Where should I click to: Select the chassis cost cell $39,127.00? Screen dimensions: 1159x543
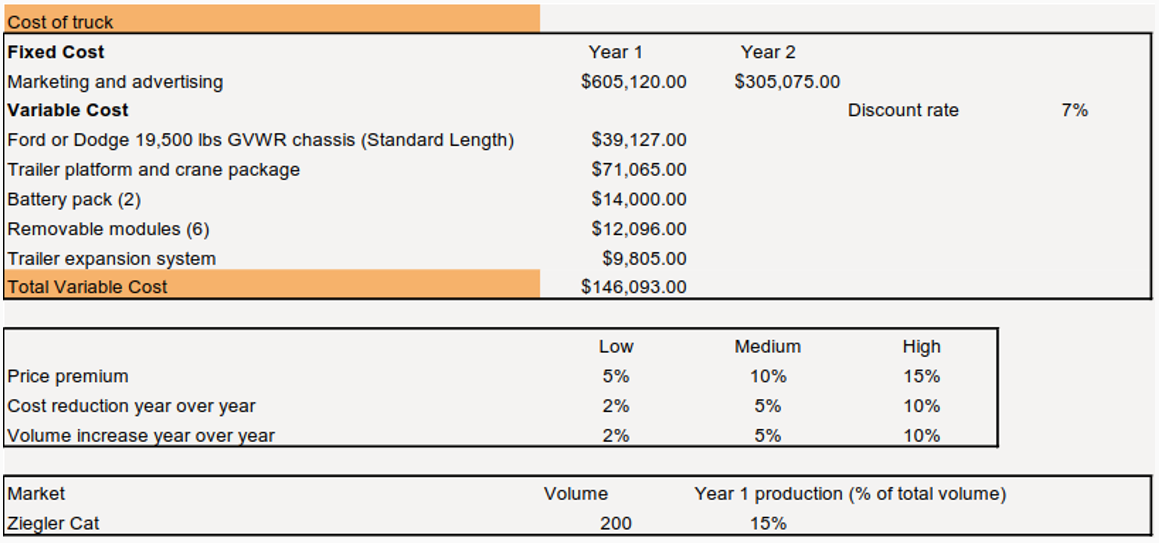point(638,140)
